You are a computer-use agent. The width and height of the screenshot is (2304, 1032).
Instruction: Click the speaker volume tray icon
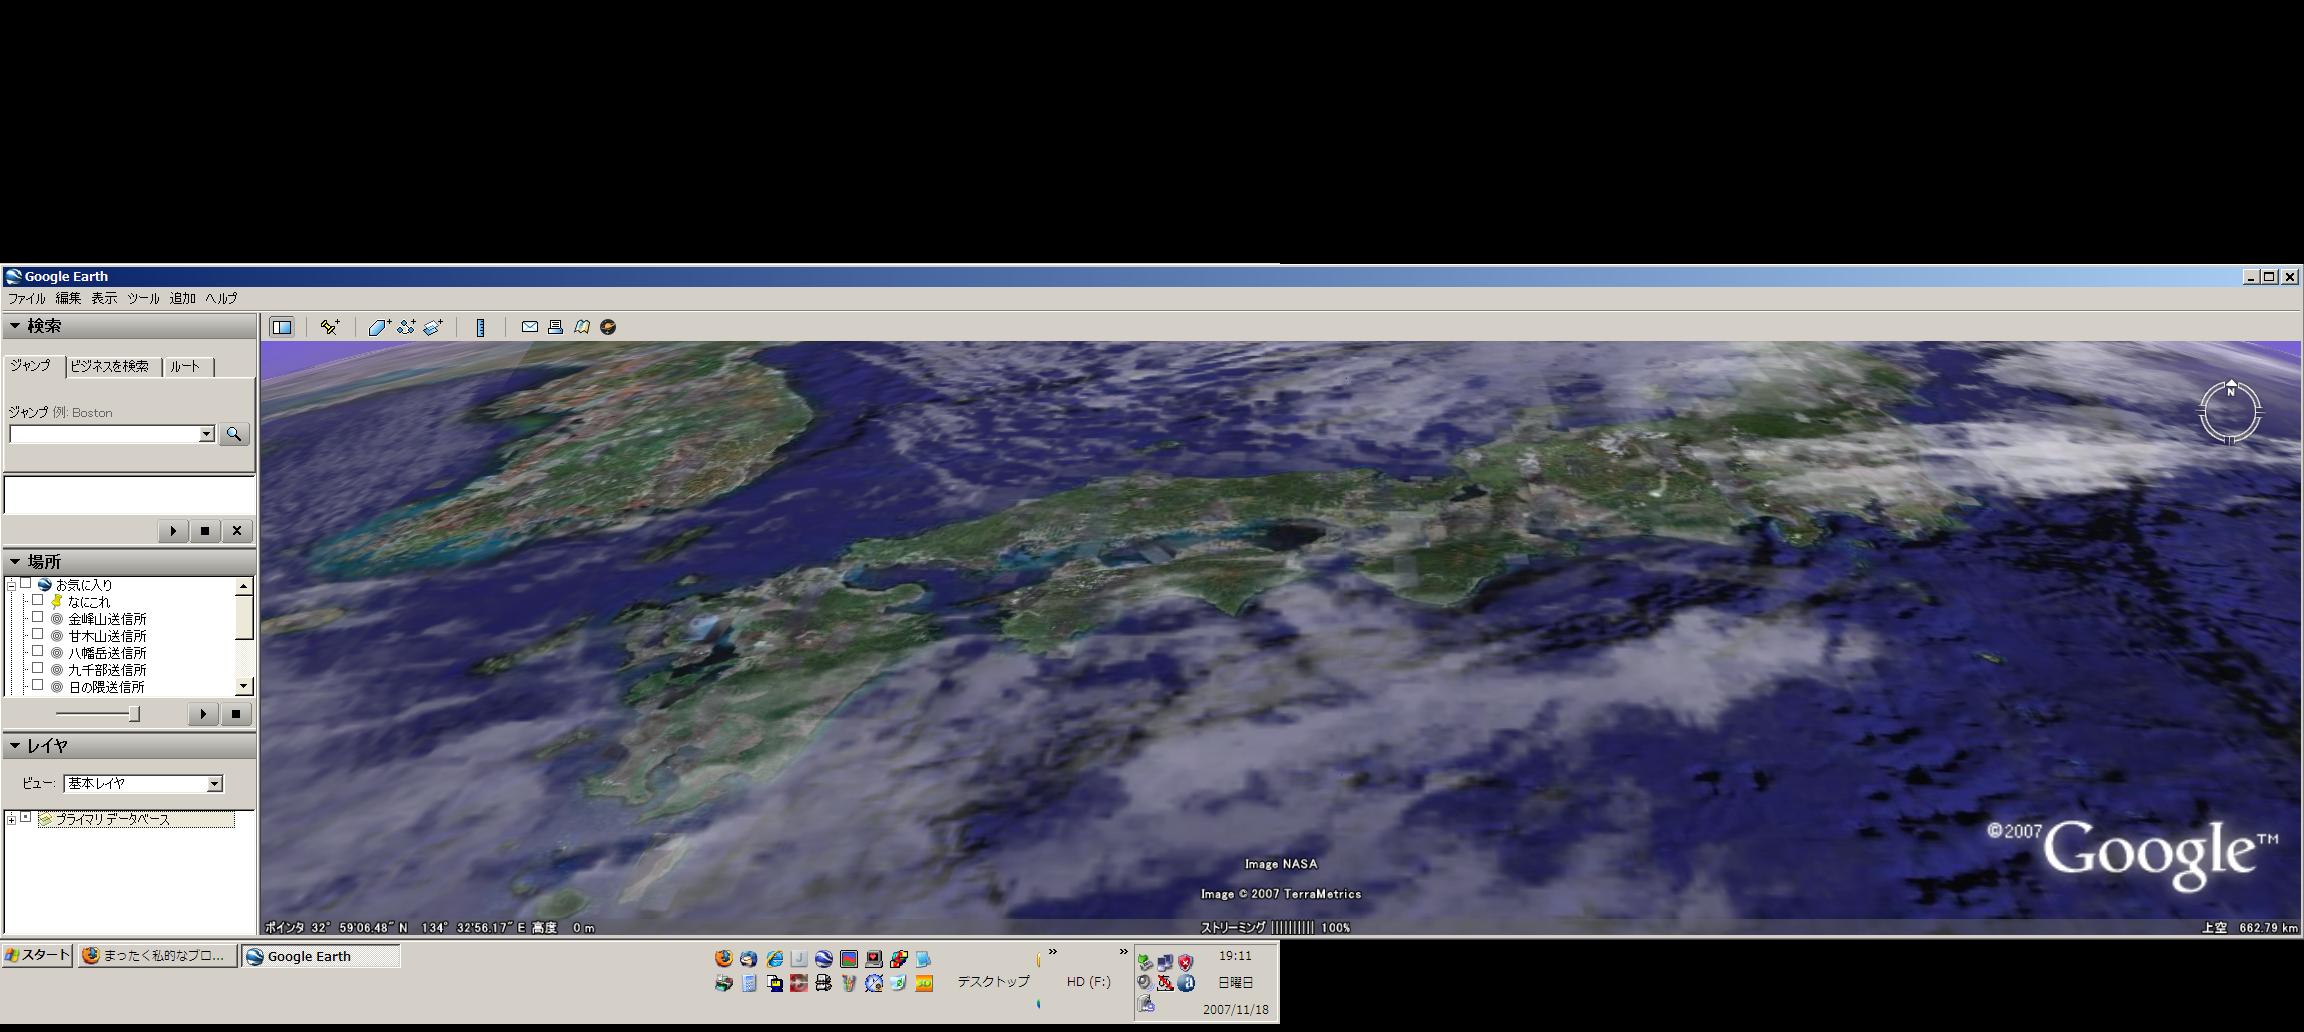click(x=1145, y=982)
